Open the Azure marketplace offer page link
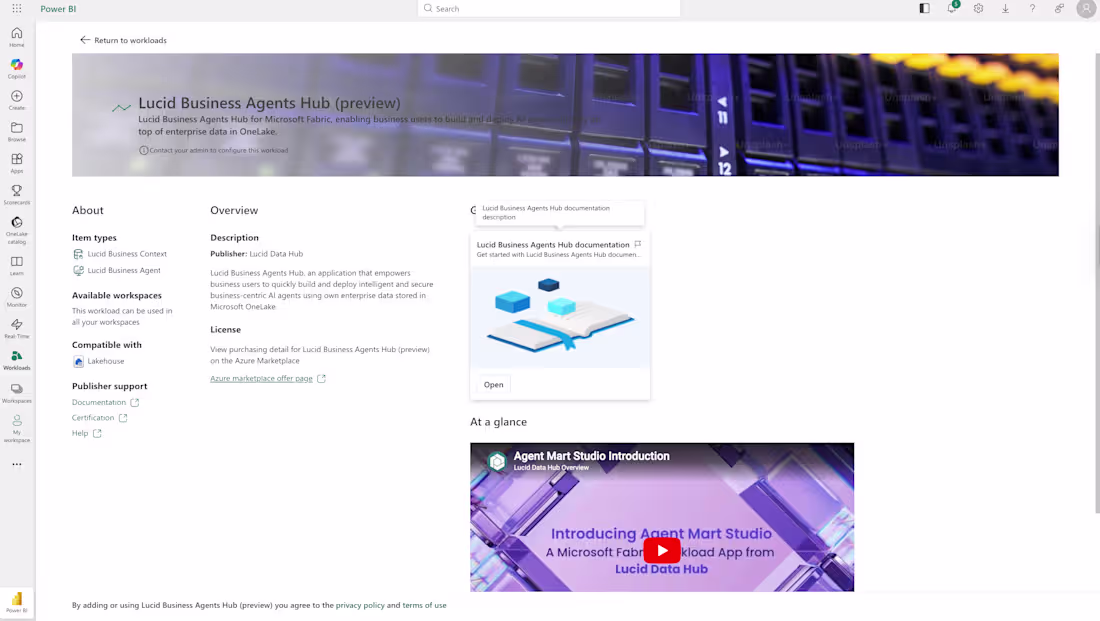The width and height of the screenshot is (1100, 621). 268,378
